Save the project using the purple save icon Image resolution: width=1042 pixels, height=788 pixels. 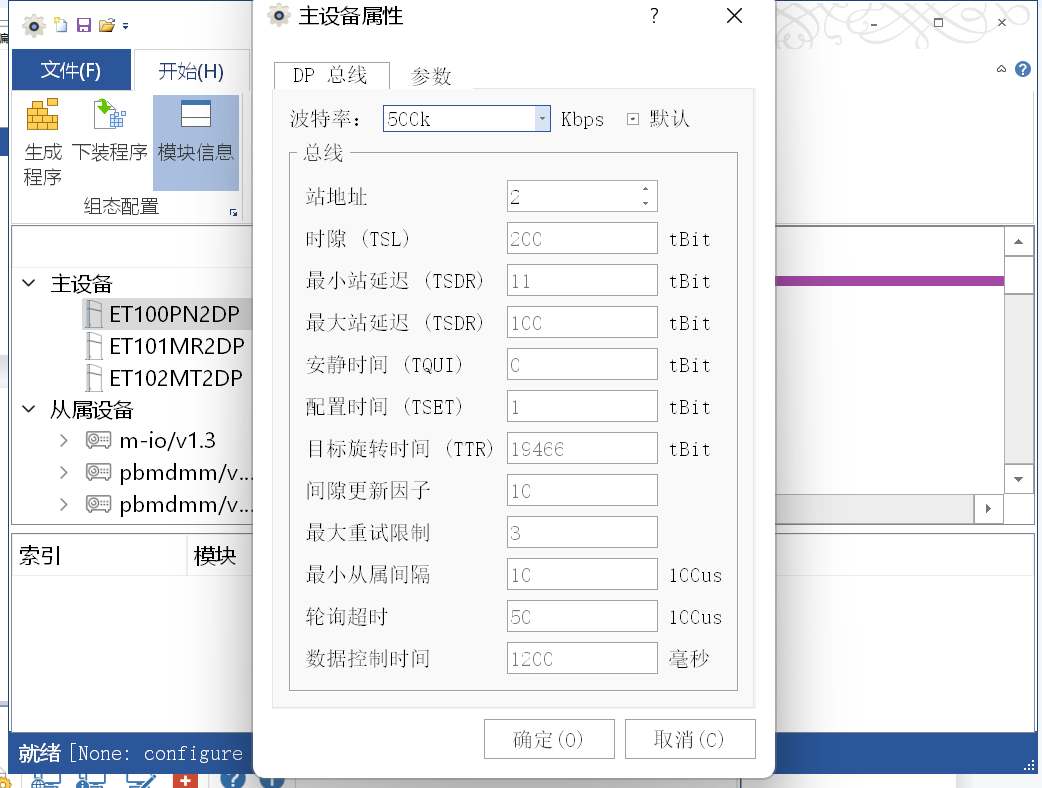click(x=82, y=22)
